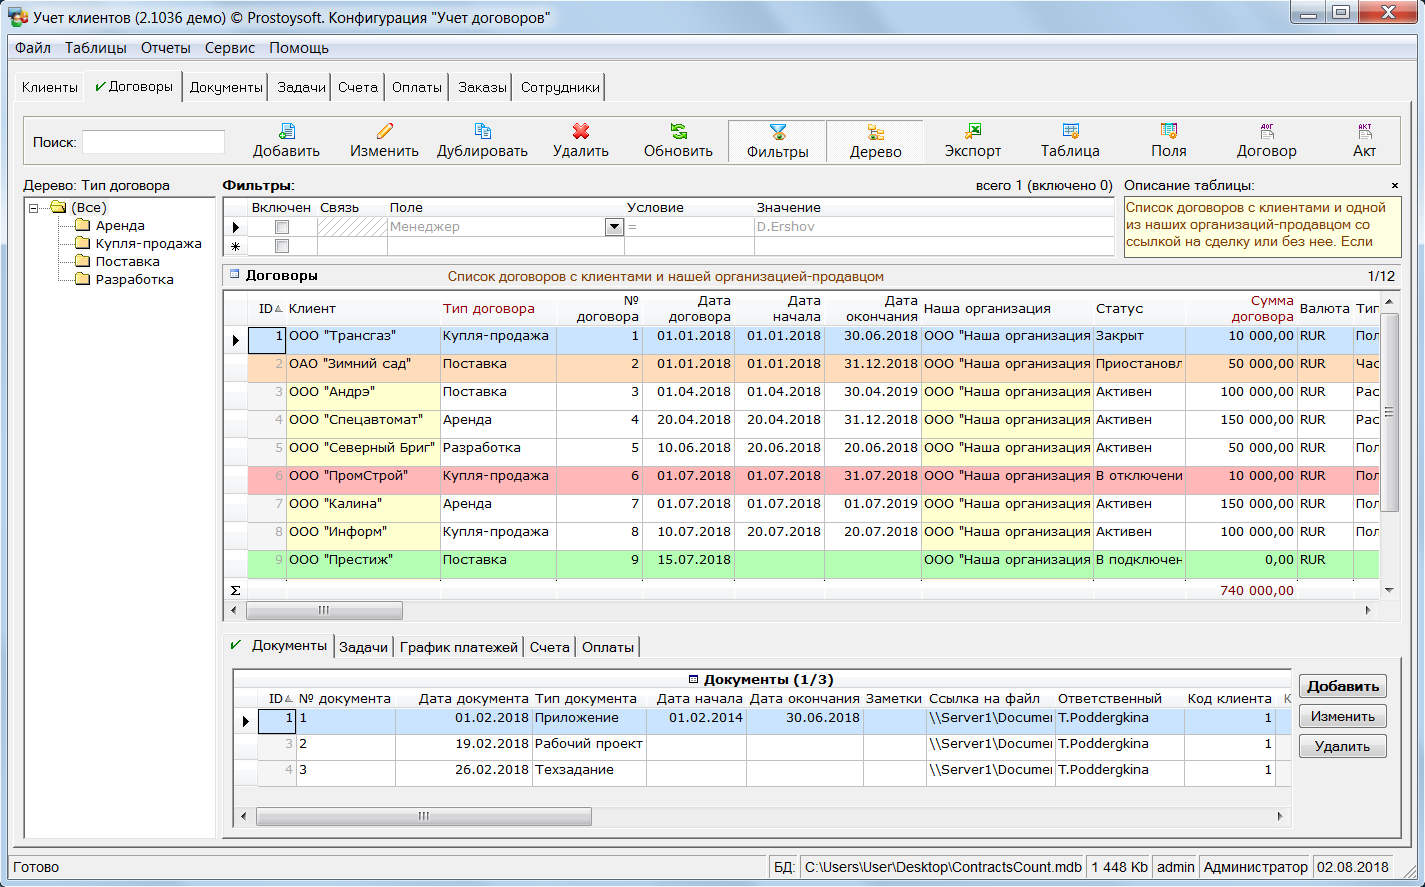This screenshot has width=1425, height=887.
Task: Switch to the Клиенты tab
Action: click(x=49, y=87)
